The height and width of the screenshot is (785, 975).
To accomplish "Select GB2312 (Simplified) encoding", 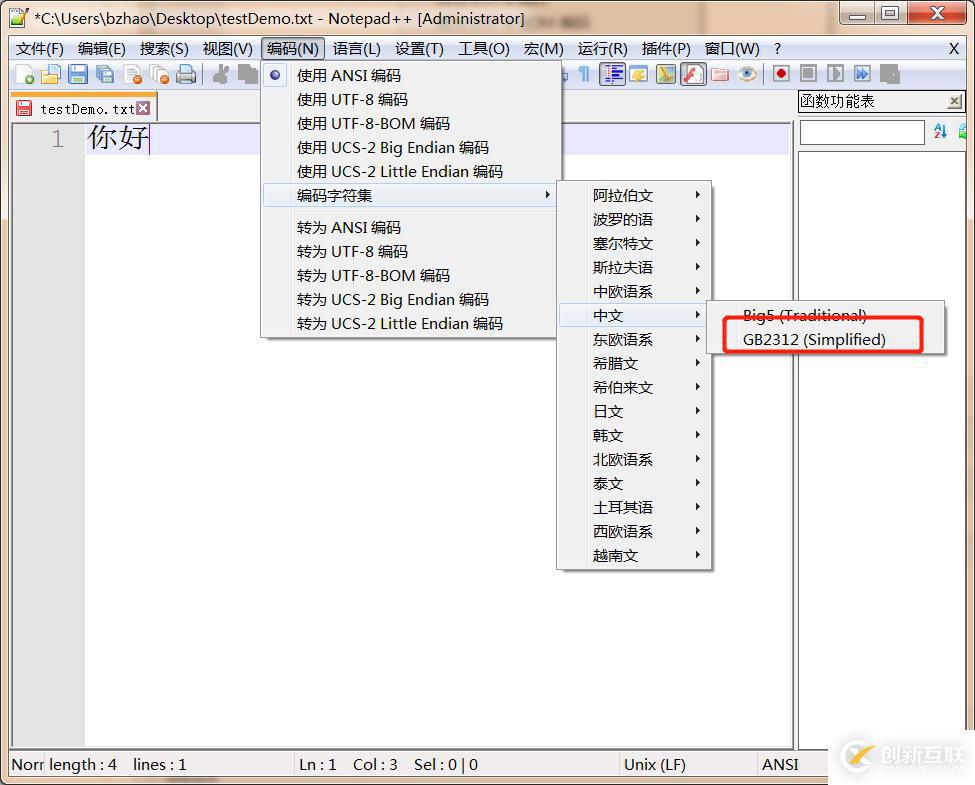I will (x=814, y=339).
